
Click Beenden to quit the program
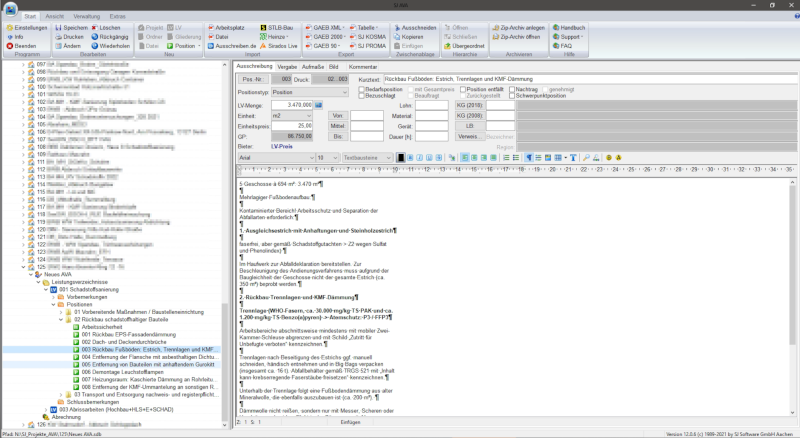click(21, 46)
